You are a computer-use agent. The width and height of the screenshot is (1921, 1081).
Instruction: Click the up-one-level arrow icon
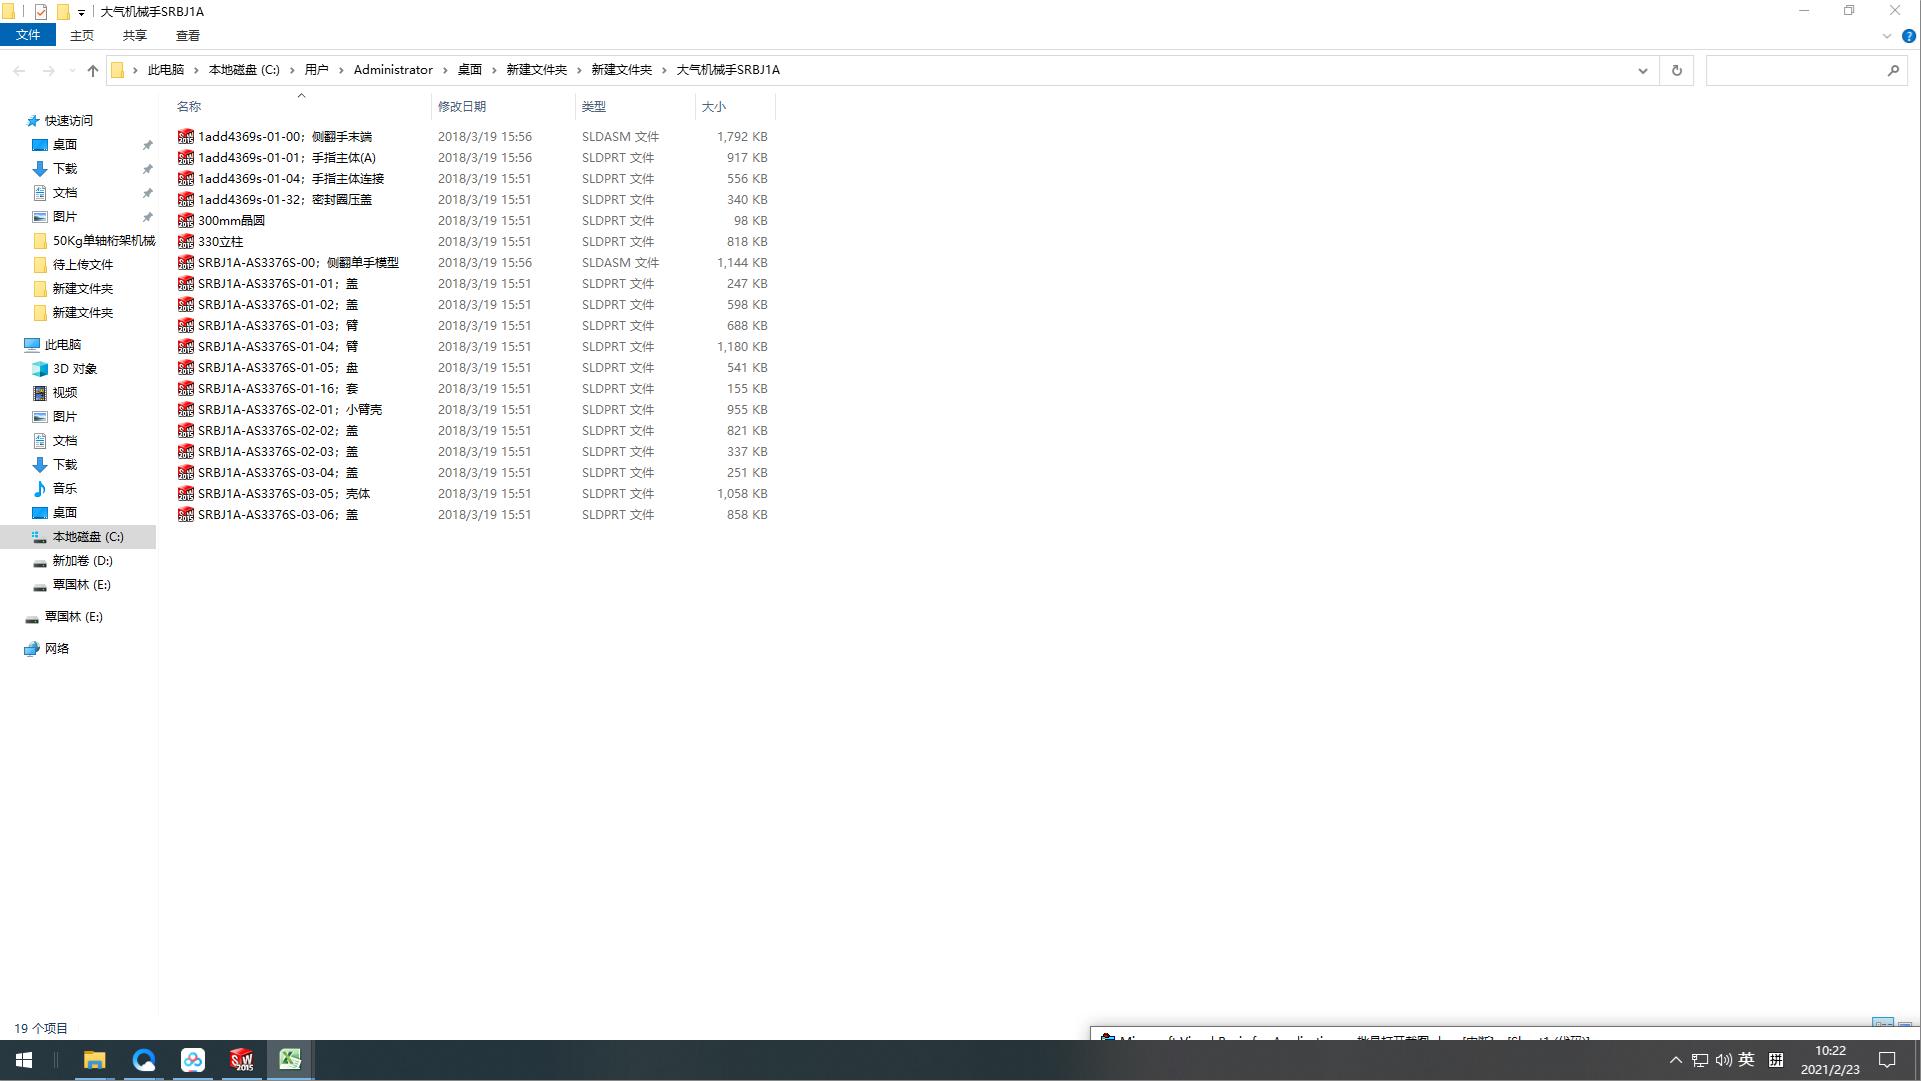pos(93,70)
